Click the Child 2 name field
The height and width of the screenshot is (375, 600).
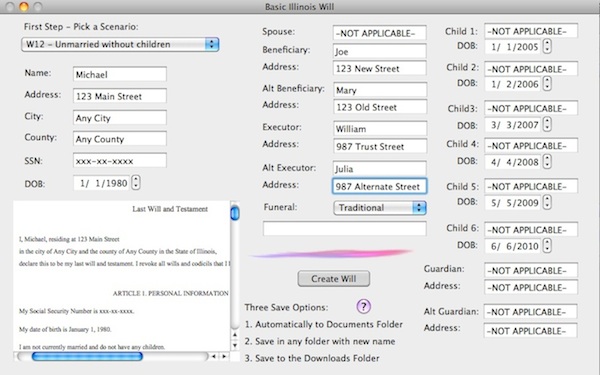pyautogui.click(x=531, y=69)
